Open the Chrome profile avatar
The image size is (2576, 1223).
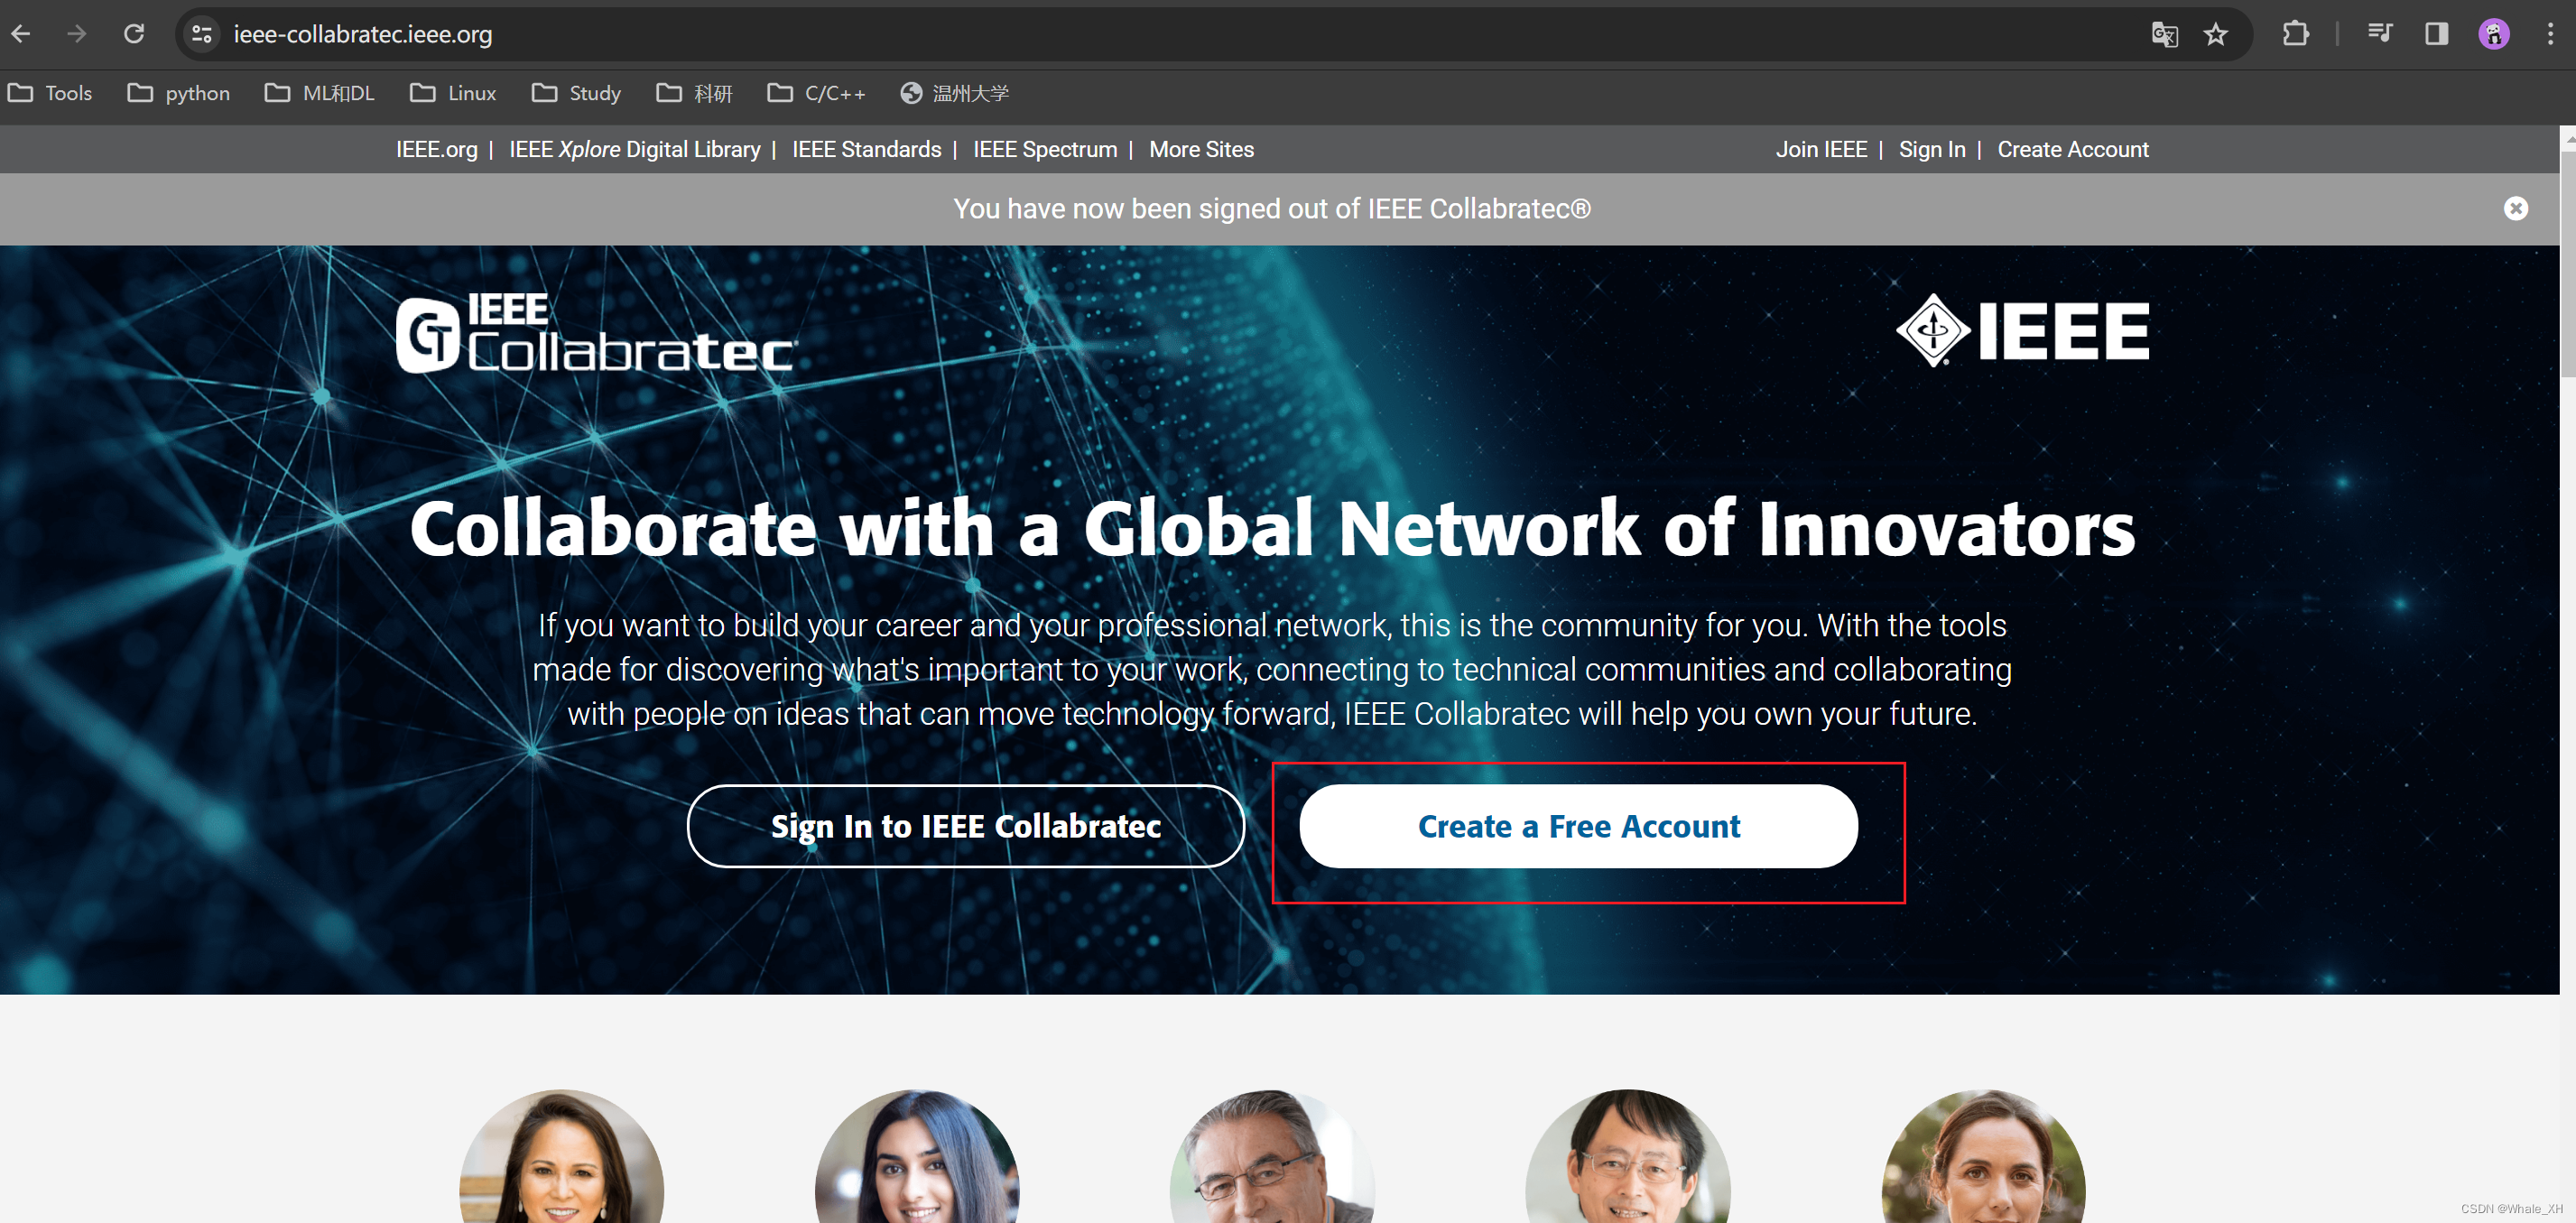click(2494, 34)
